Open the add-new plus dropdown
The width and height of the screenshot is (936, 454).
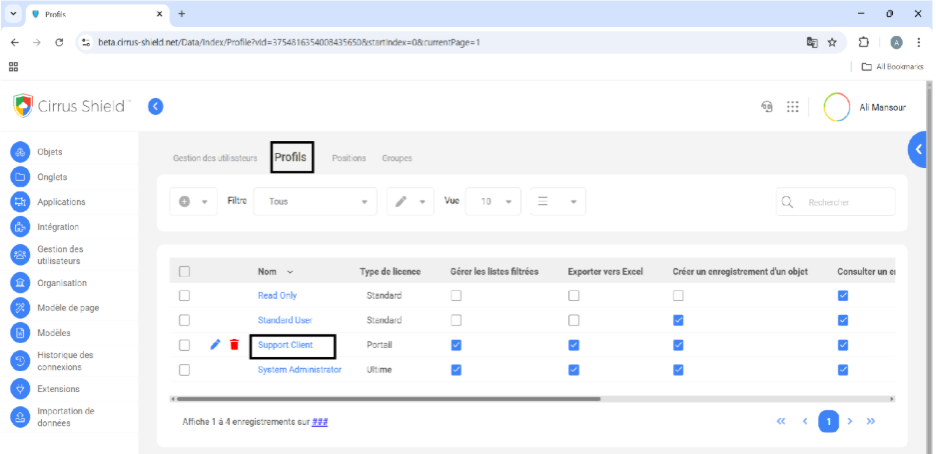[x=193, y=201]
